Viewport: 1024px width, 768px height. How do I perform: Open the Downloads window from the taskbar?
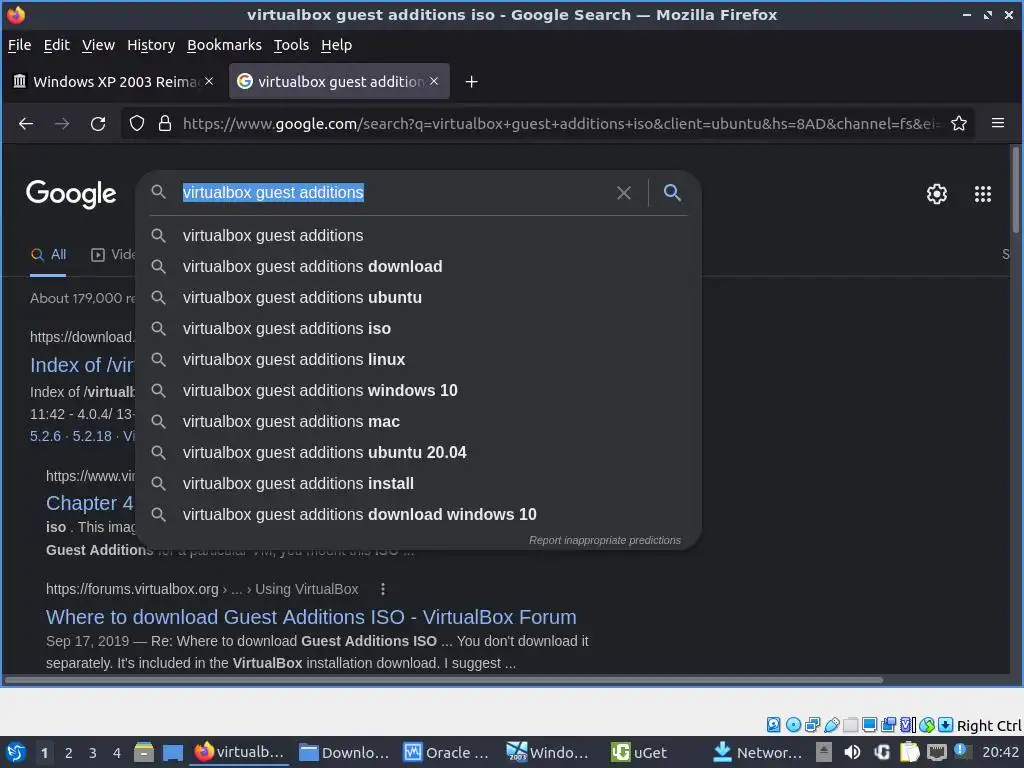(x=344, y=752)
